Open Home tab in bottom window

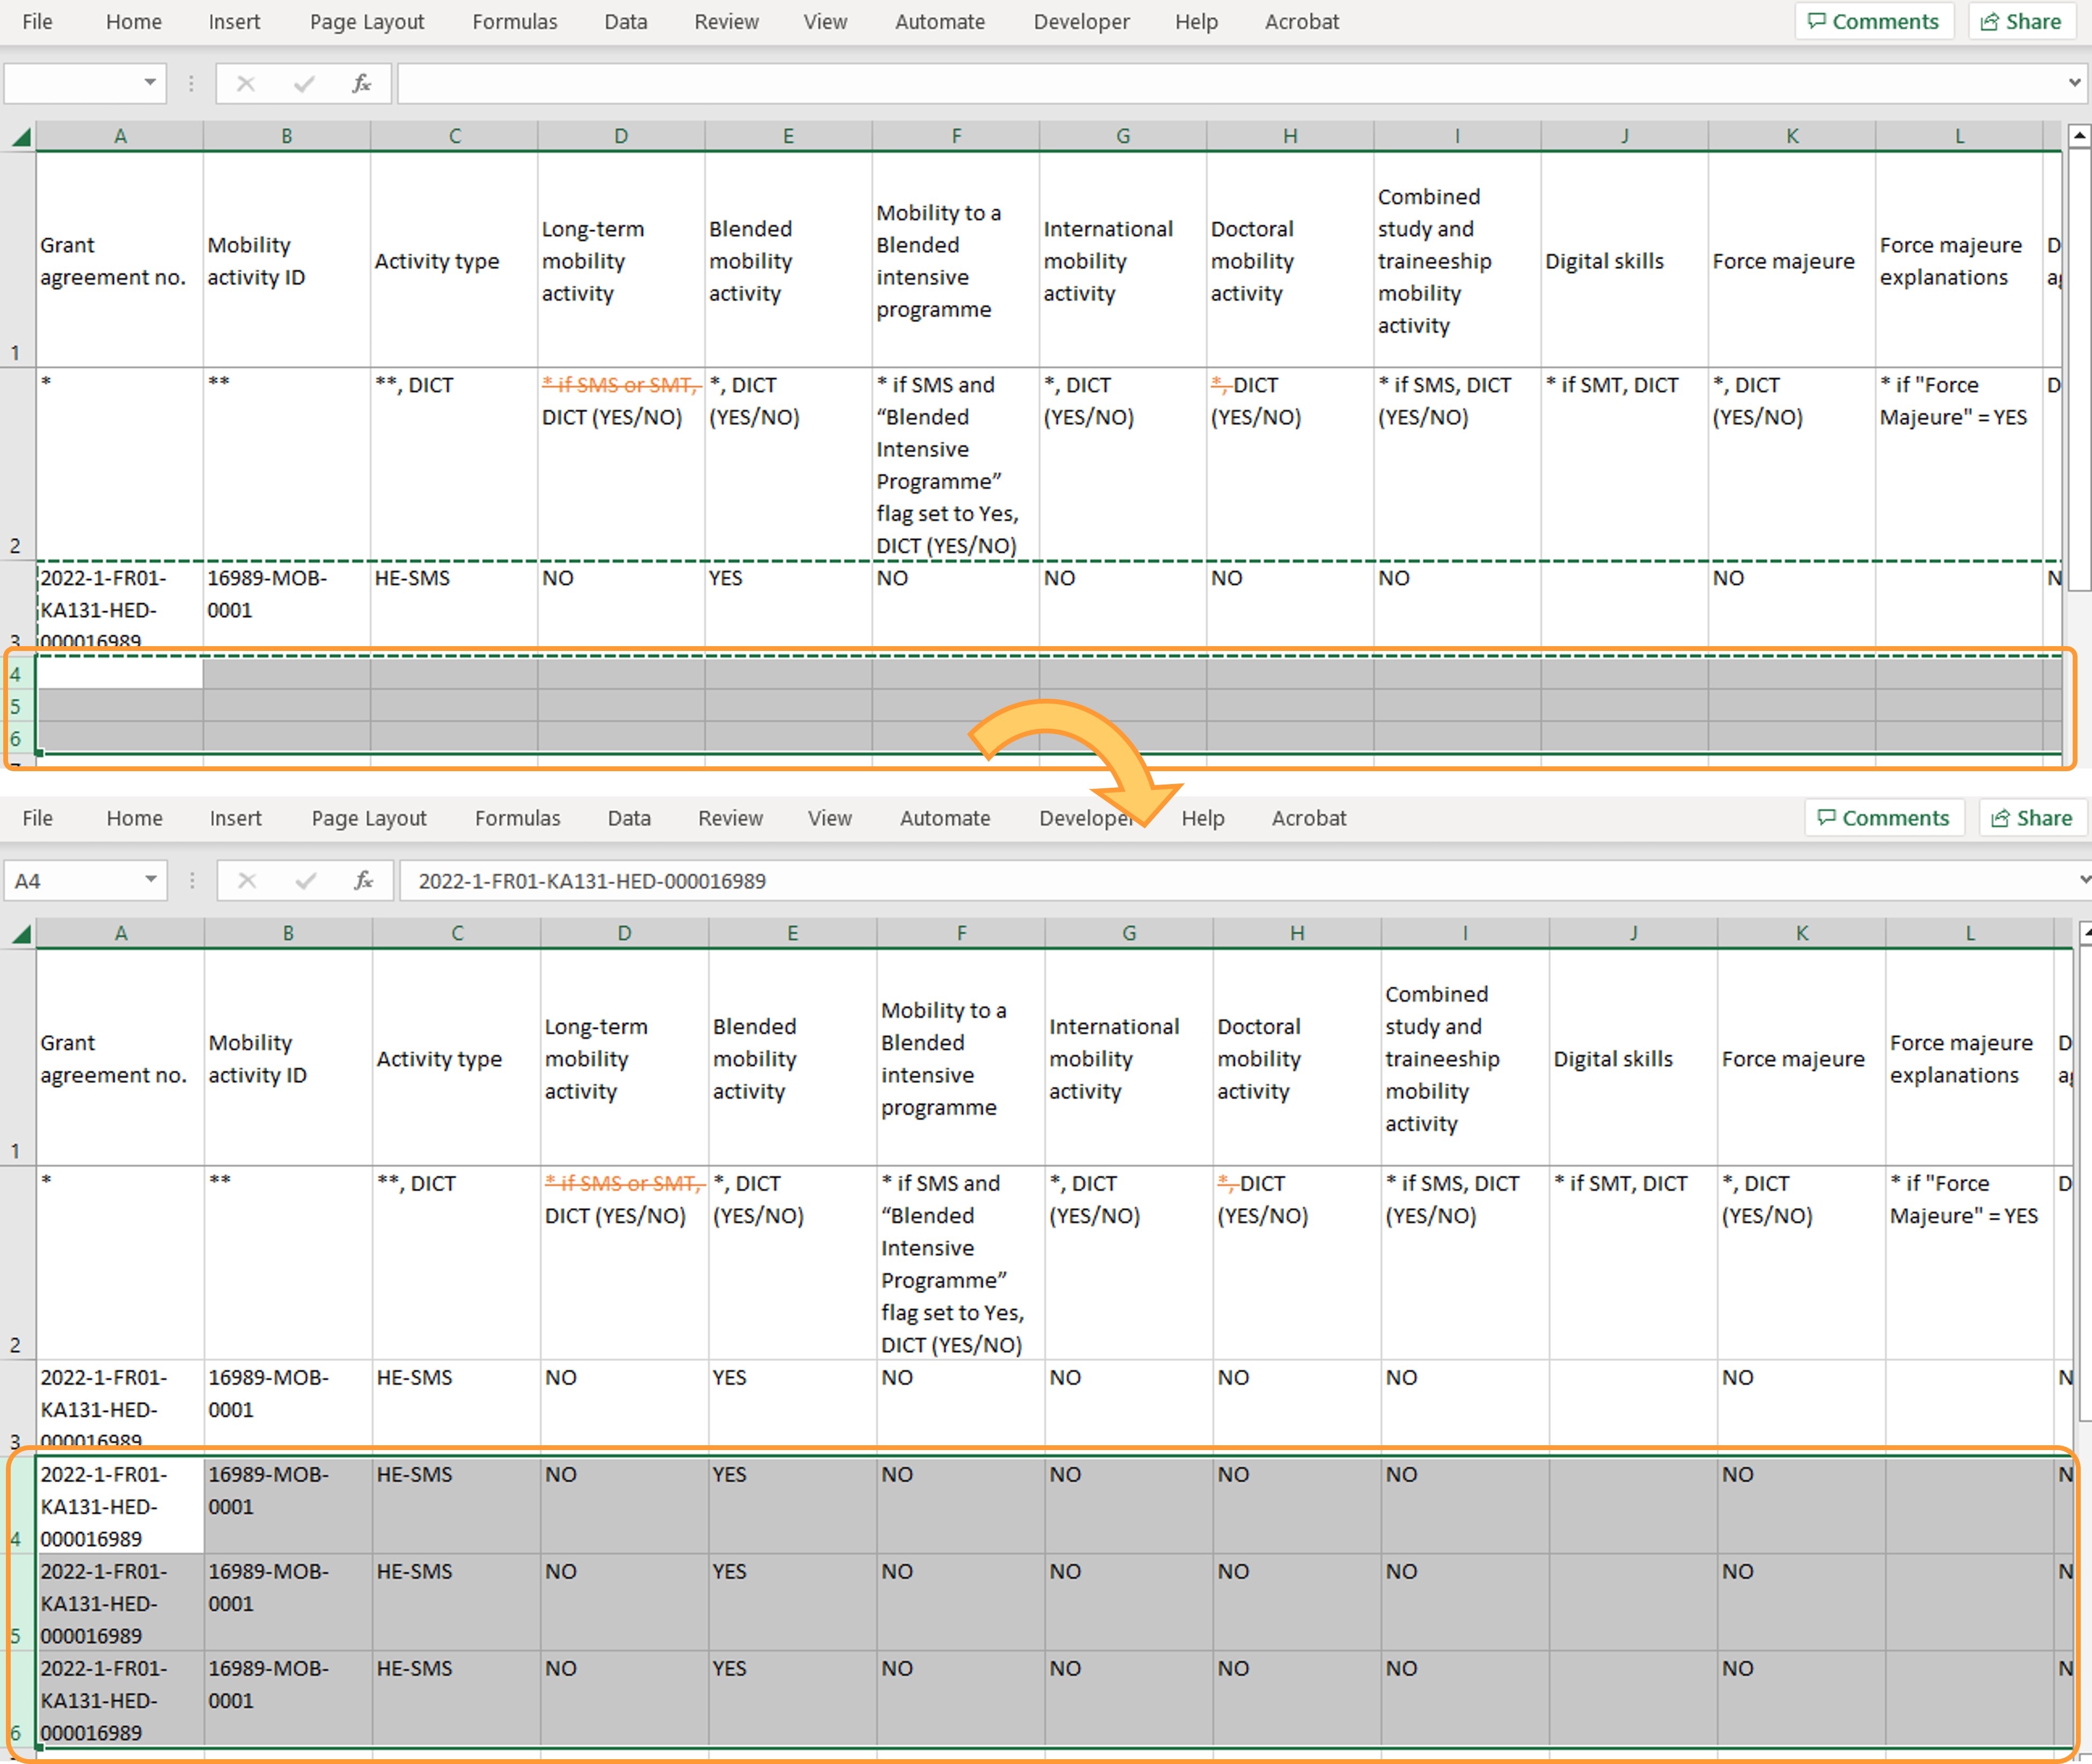click(135, 818)
